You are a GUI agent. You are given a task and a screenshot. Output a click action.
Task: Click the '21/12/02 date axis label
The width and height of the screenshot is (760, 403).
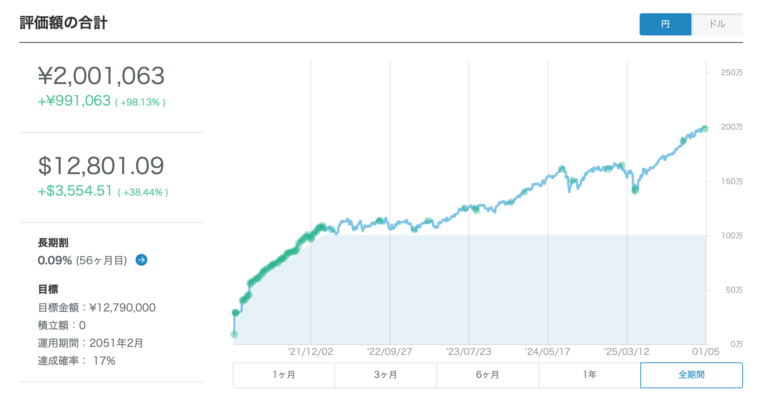point(310,351)
